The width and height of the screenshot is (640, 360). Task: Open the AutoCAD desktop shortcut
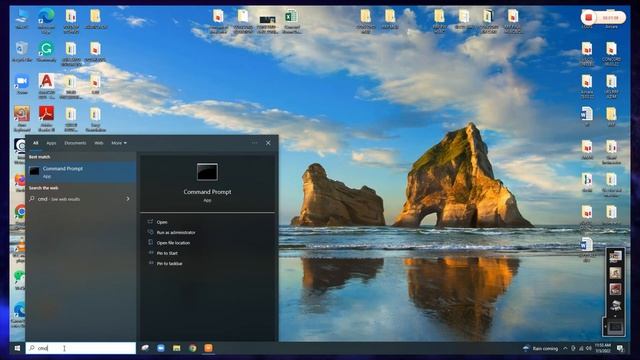click(46, 85)
